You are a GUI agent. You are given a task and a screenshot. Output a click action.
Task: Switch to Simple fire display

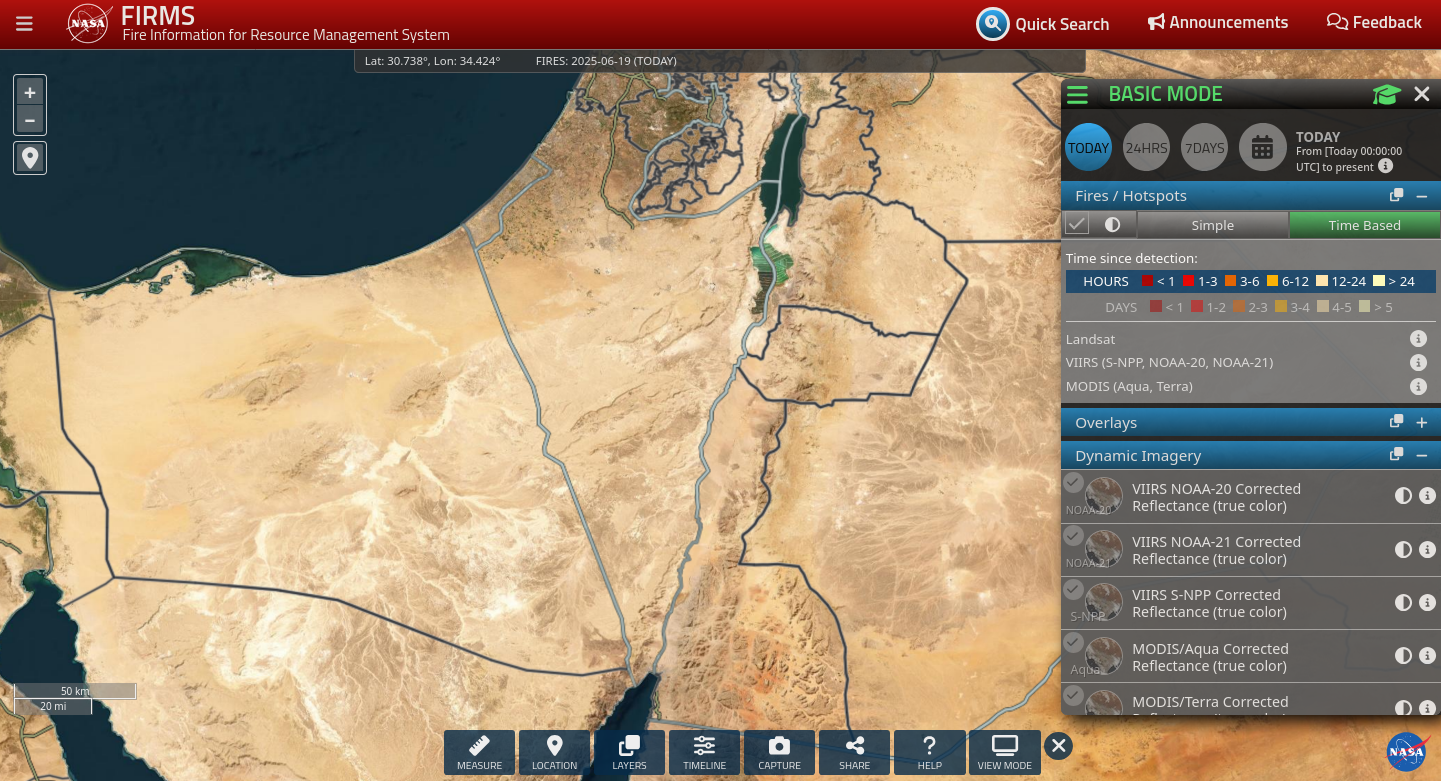pyautogui.click(x=1212, y=225)
